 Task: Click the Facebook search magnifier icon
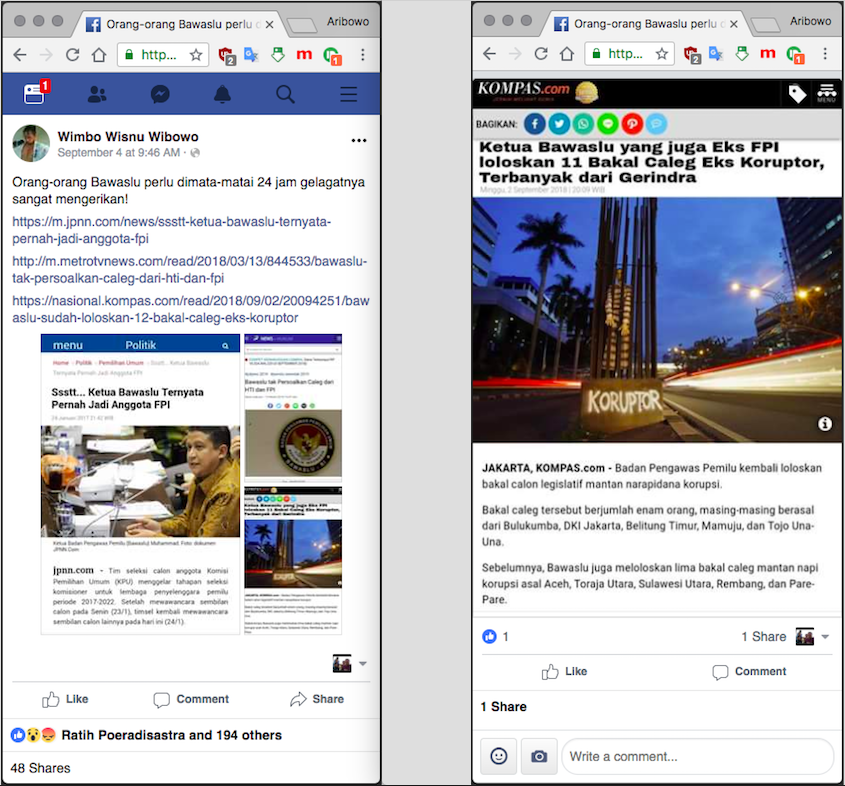(x=285, y=94)
